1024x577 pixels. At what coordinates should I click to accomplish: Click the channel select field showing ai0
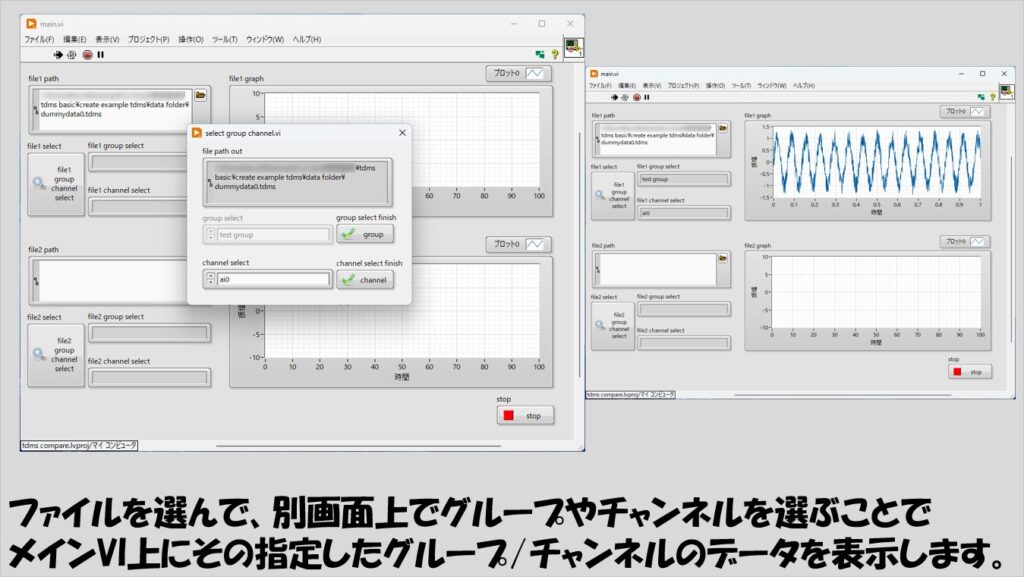click(x=273, y=280)
